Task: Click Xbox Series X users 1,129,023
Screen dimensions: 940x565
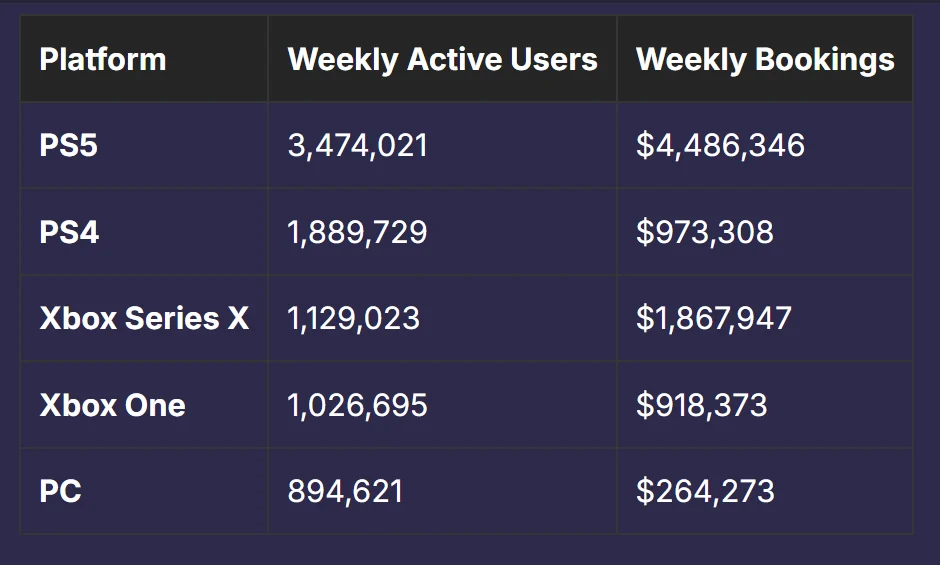Action: [x=353, y=318]
